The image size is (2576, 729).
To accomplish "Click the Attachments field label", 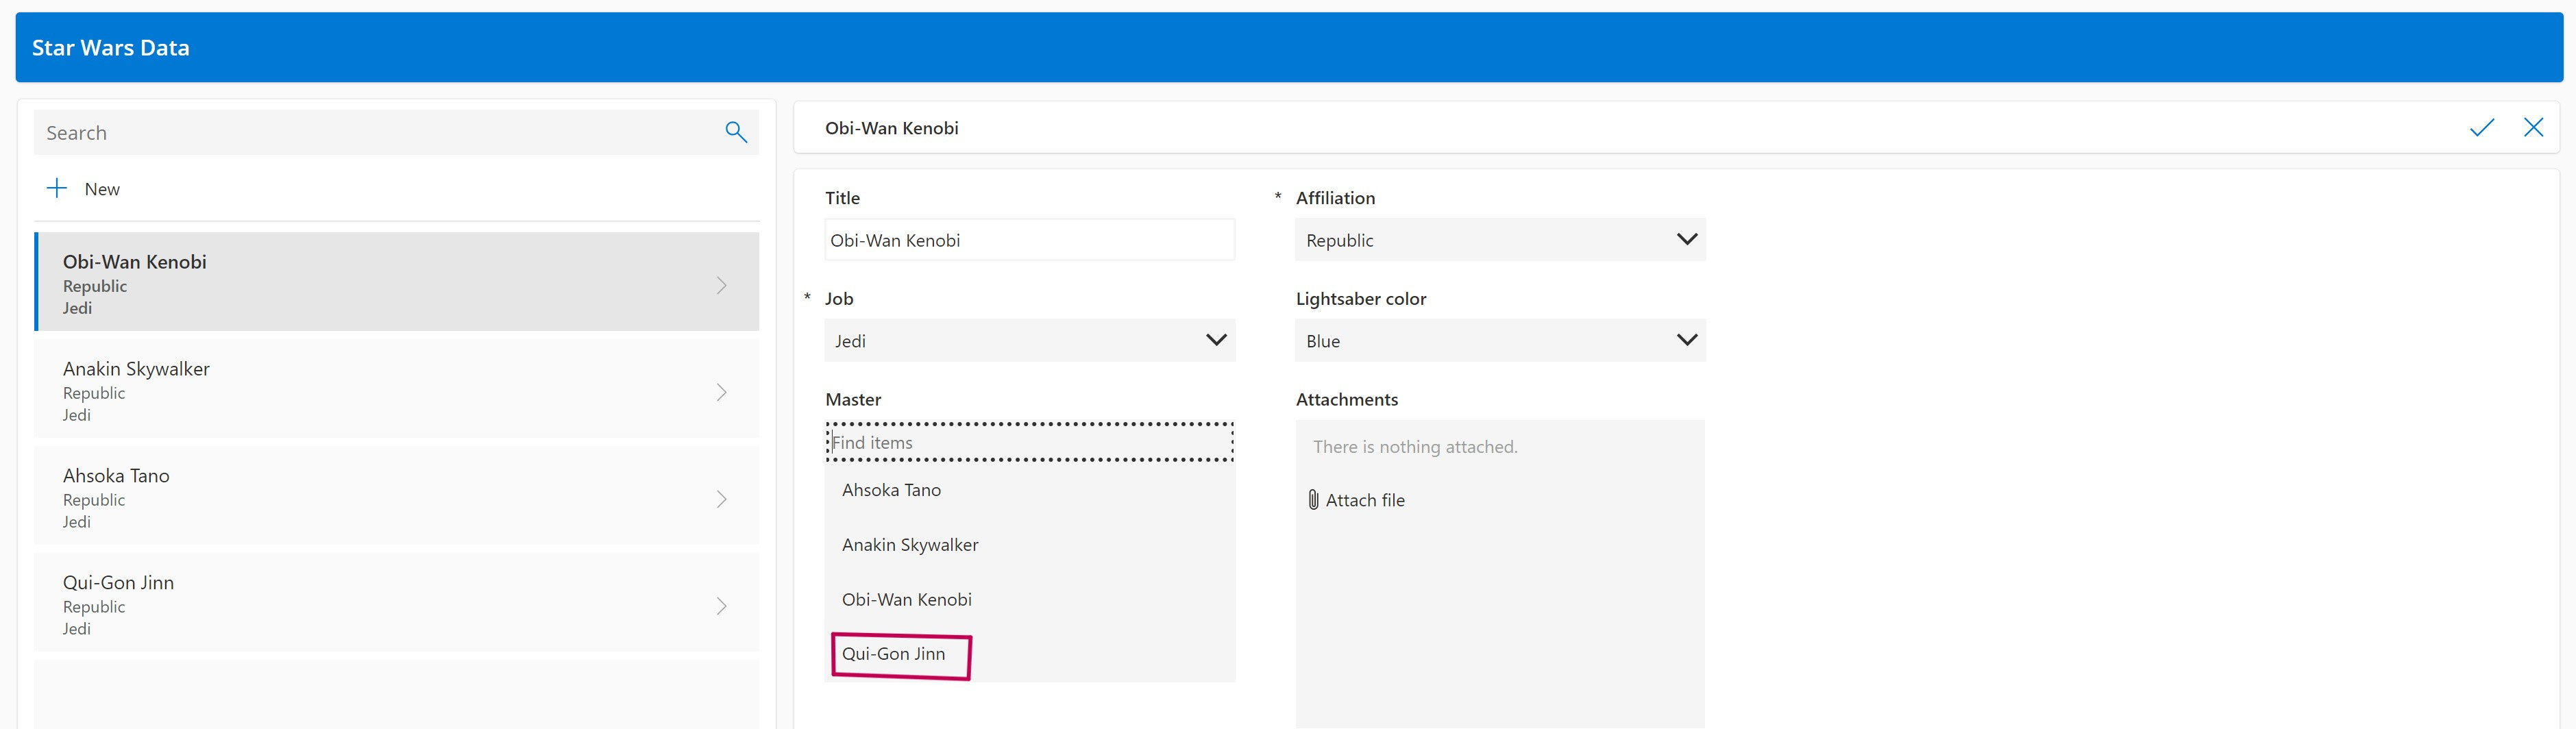I will coord(1347,399).
